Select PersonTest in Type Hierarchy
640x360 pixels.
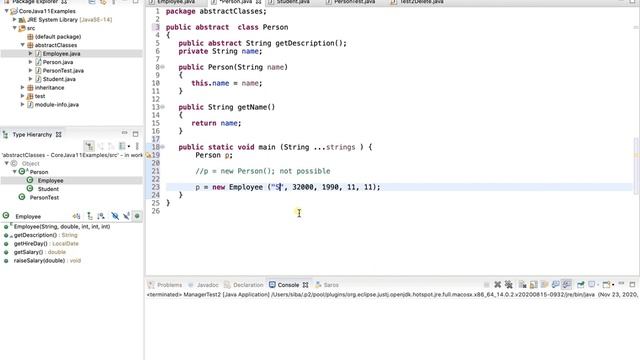click(x=44, y=198)
